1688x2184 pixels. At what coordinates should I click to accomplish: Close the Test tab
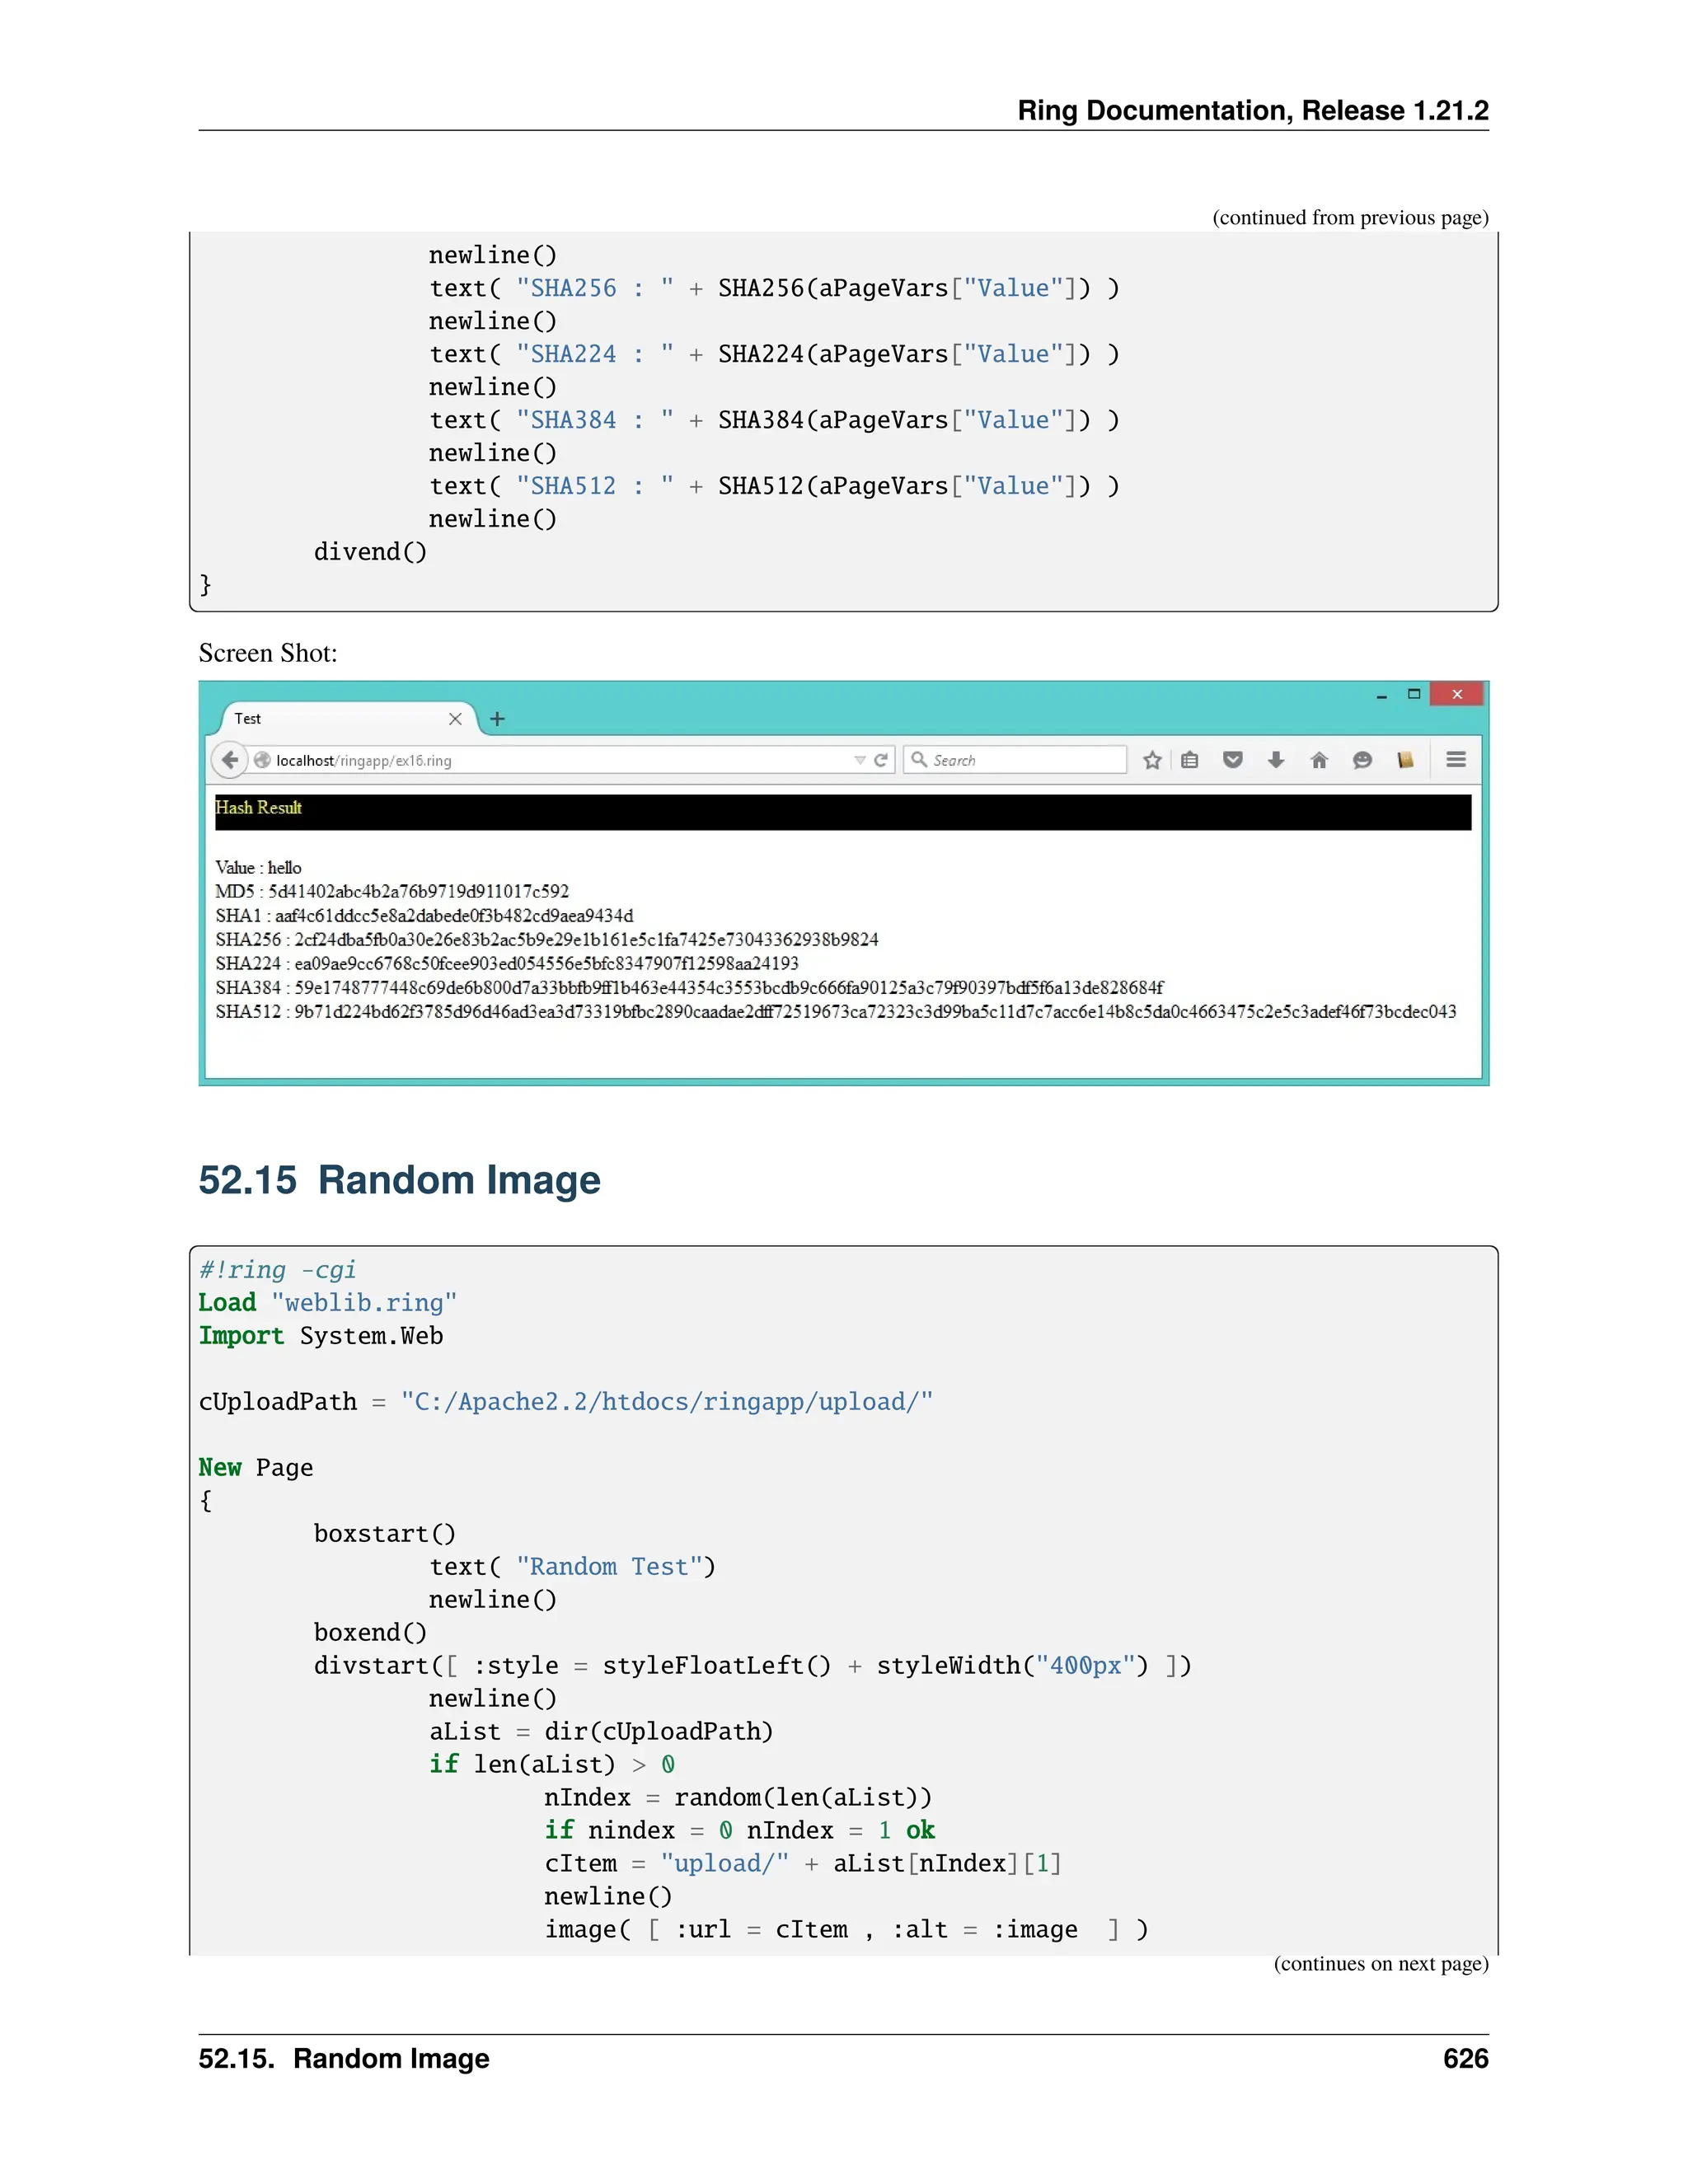tap(455, 719)
